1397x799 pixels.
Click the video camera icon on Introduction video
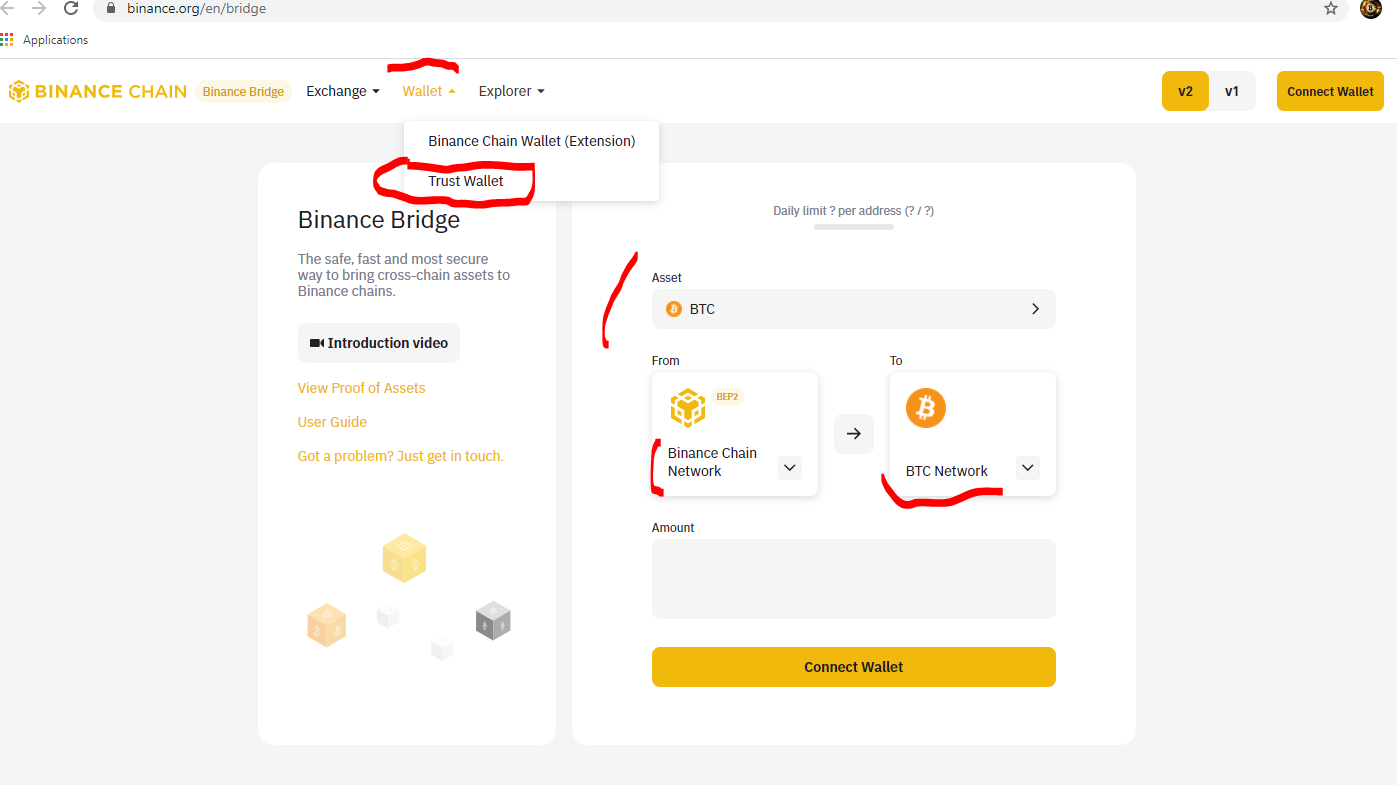coord(317,342)
